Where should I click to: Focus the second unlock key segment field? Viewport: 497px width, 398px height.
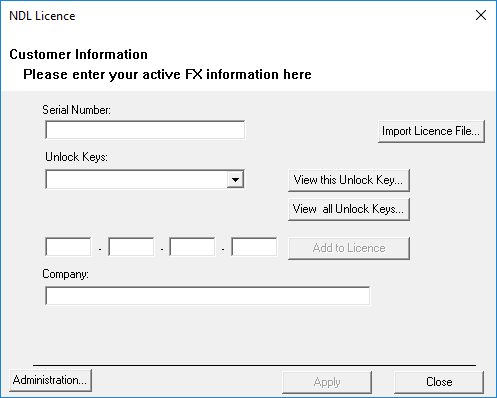(x=131, y=247)
